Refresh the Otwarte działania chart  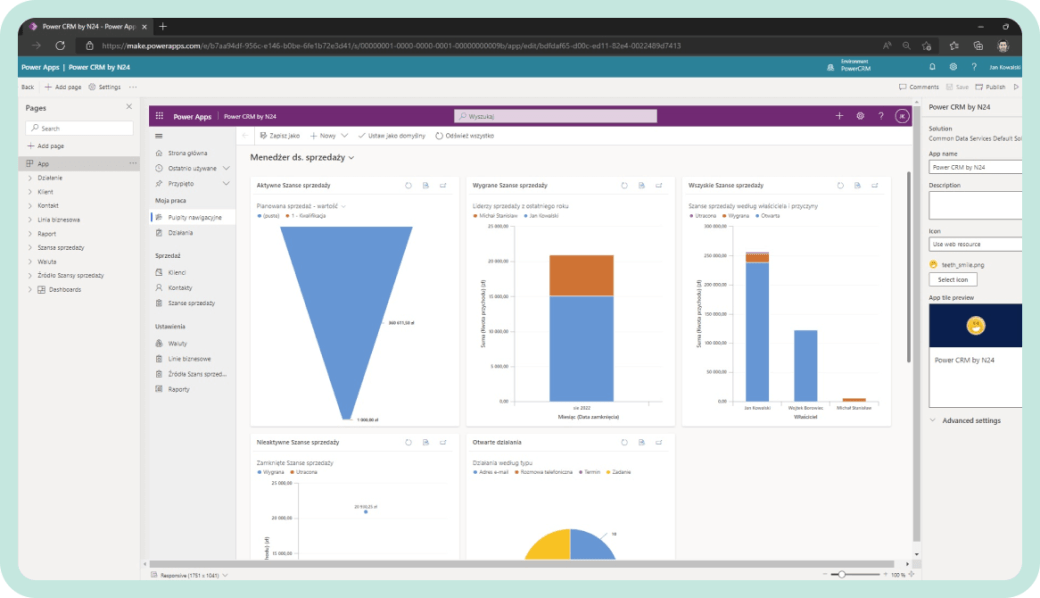pyautogui.click(x=624, y=442)
